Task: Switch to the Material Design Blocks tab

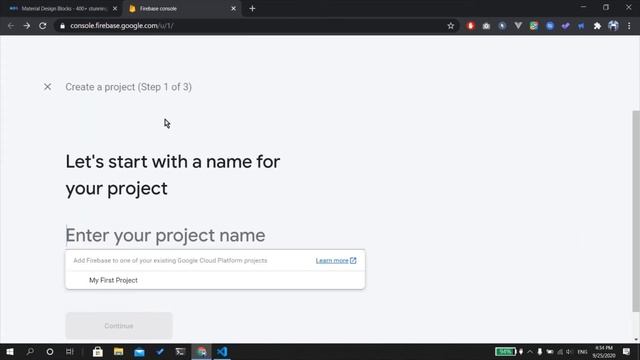Action: pyautogui.click(x=60, y=9)
